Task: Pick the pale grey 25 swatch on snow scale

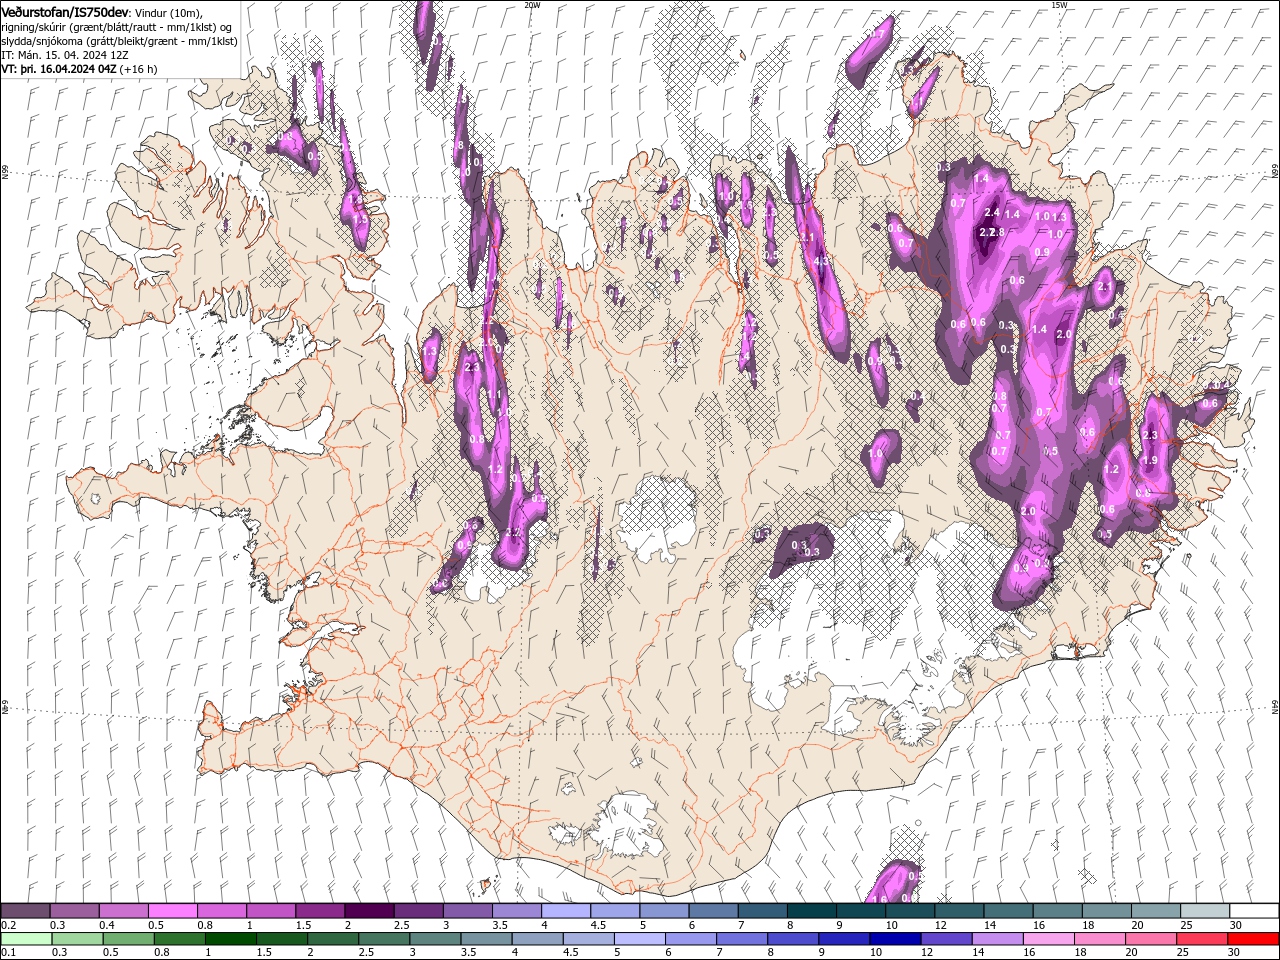Action: tap(1205, 911)
